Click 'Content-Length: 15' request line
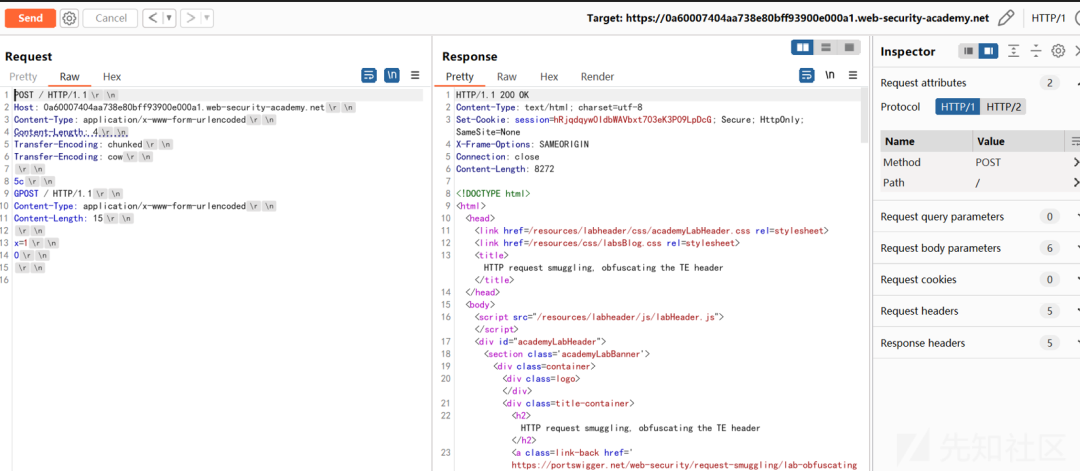Viewport: 1080px width, 471px height. tap(73, 219)
